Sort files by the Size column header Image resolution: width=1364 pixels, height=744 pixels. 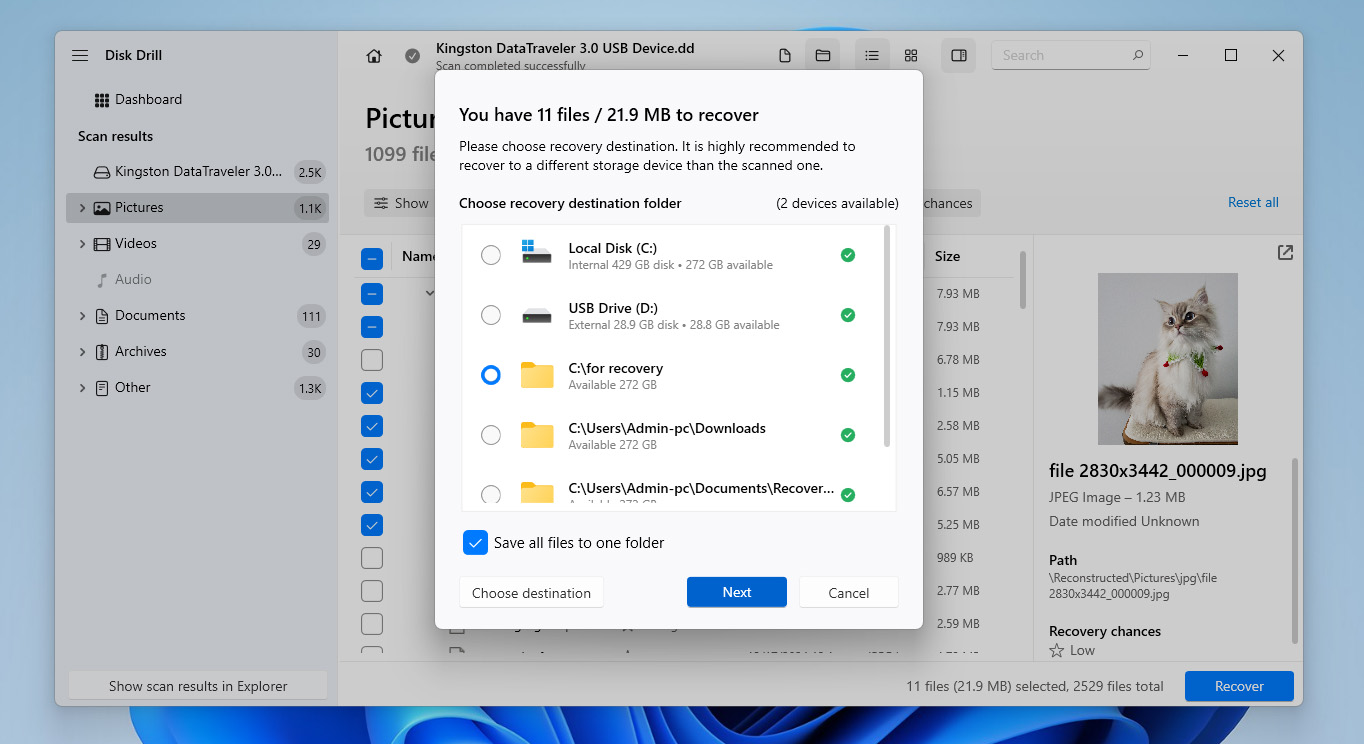pyautogui.click(x=947, y=257)
